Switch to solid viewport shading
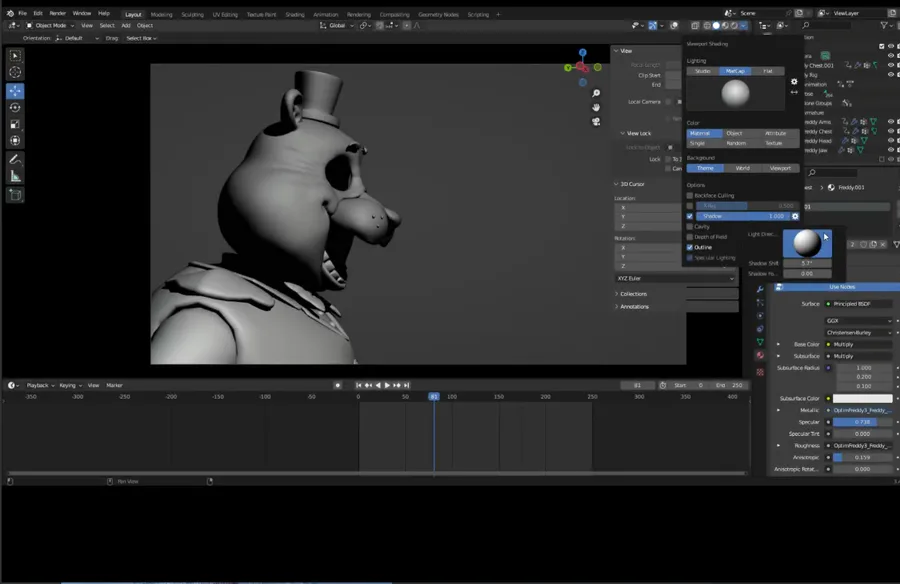 coord(716,26)
